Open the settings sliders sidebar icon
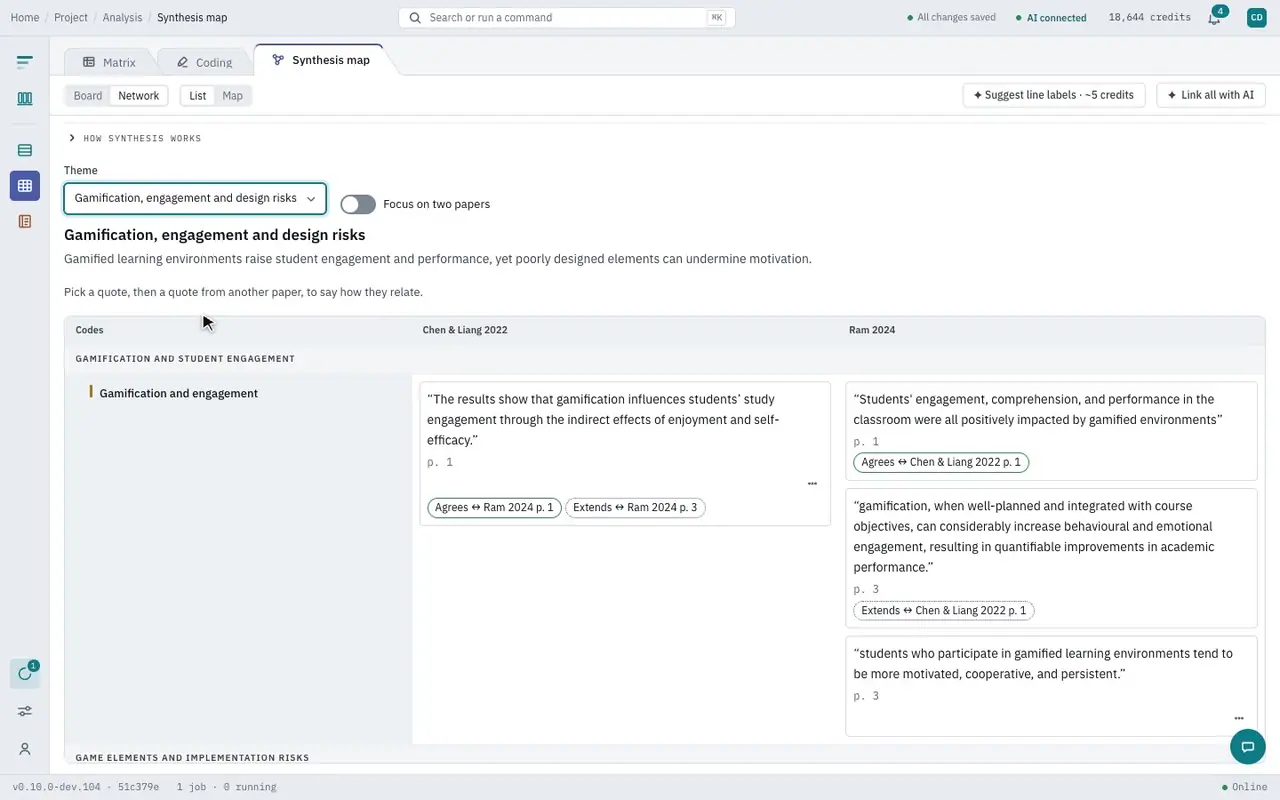This screenshot has height=800, width=1280. tap(25, 711)
